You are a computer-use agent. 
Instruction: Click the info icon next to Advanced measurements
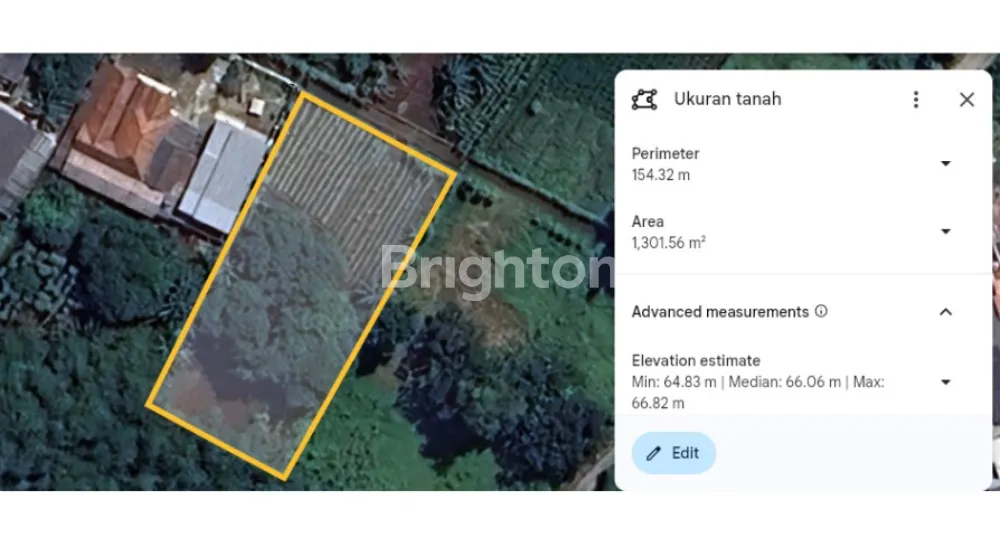821,311
